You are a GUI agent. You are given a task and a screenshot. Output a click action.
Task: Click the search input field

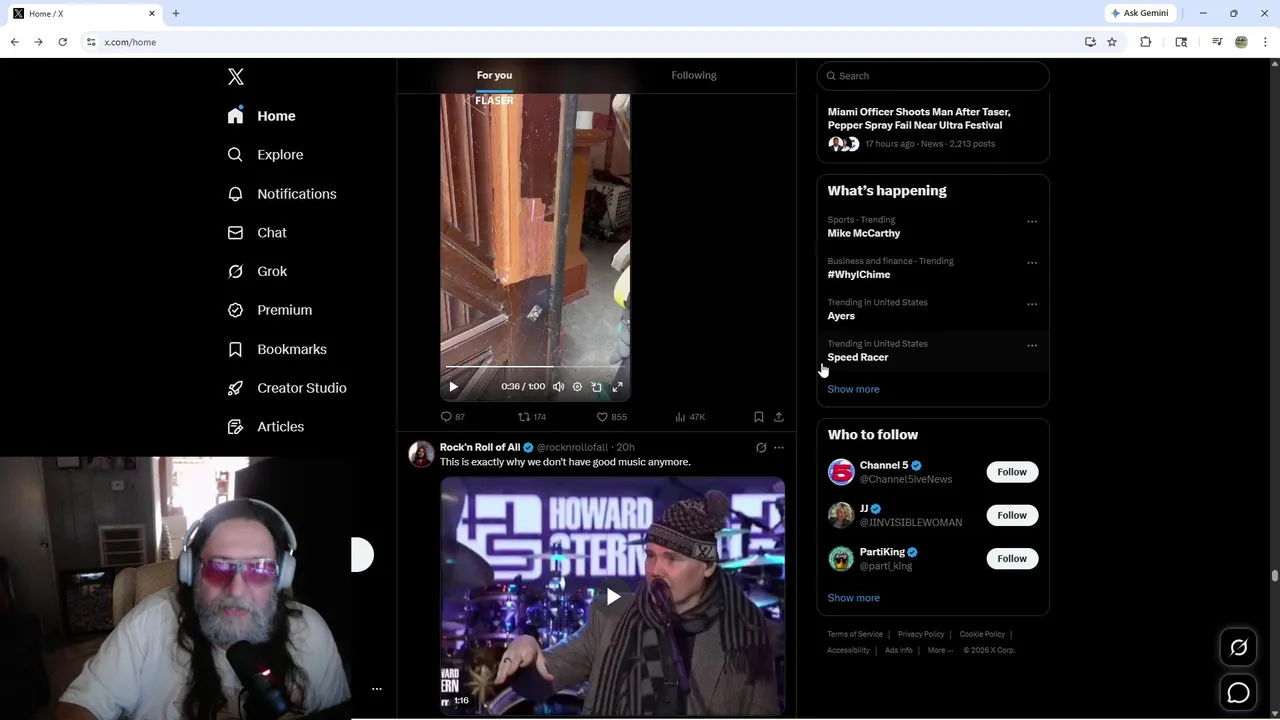(x=933, y=76)
